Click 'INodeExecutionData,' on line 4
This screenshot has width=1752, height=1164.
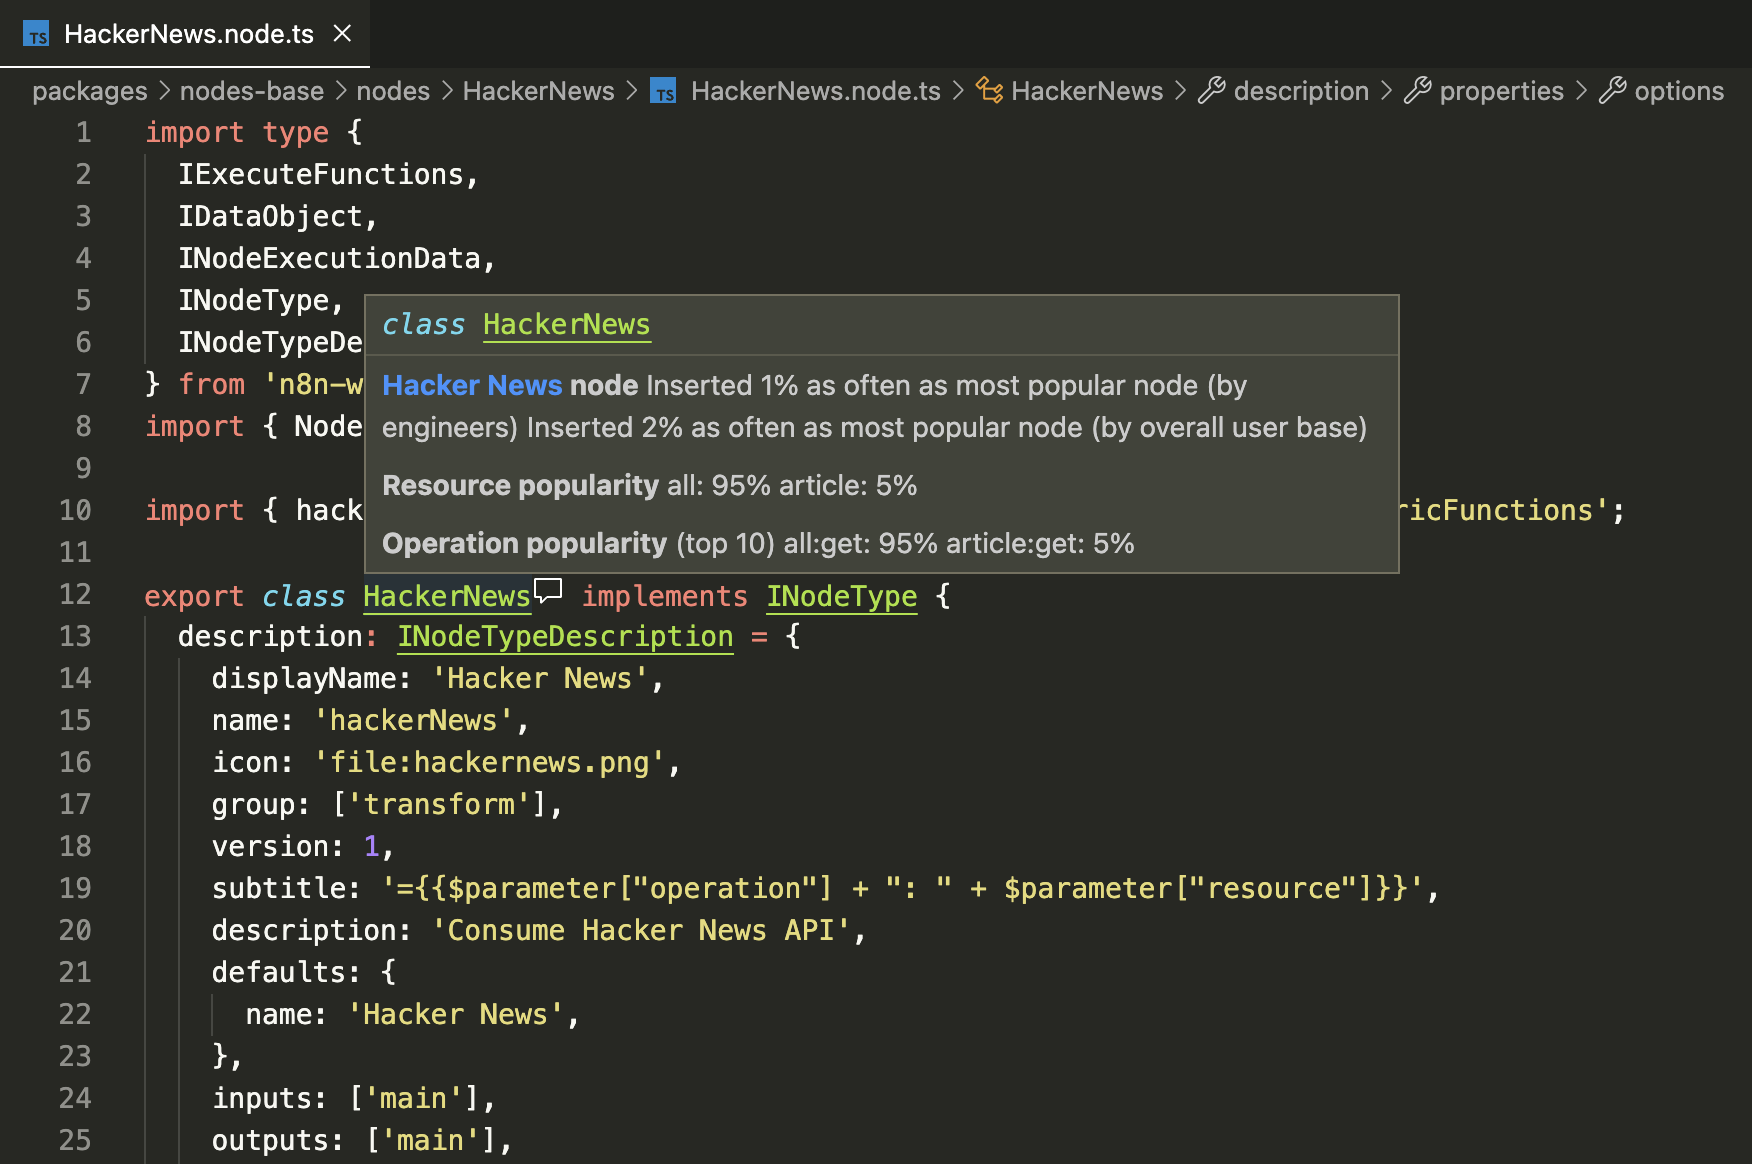[337, 258]
